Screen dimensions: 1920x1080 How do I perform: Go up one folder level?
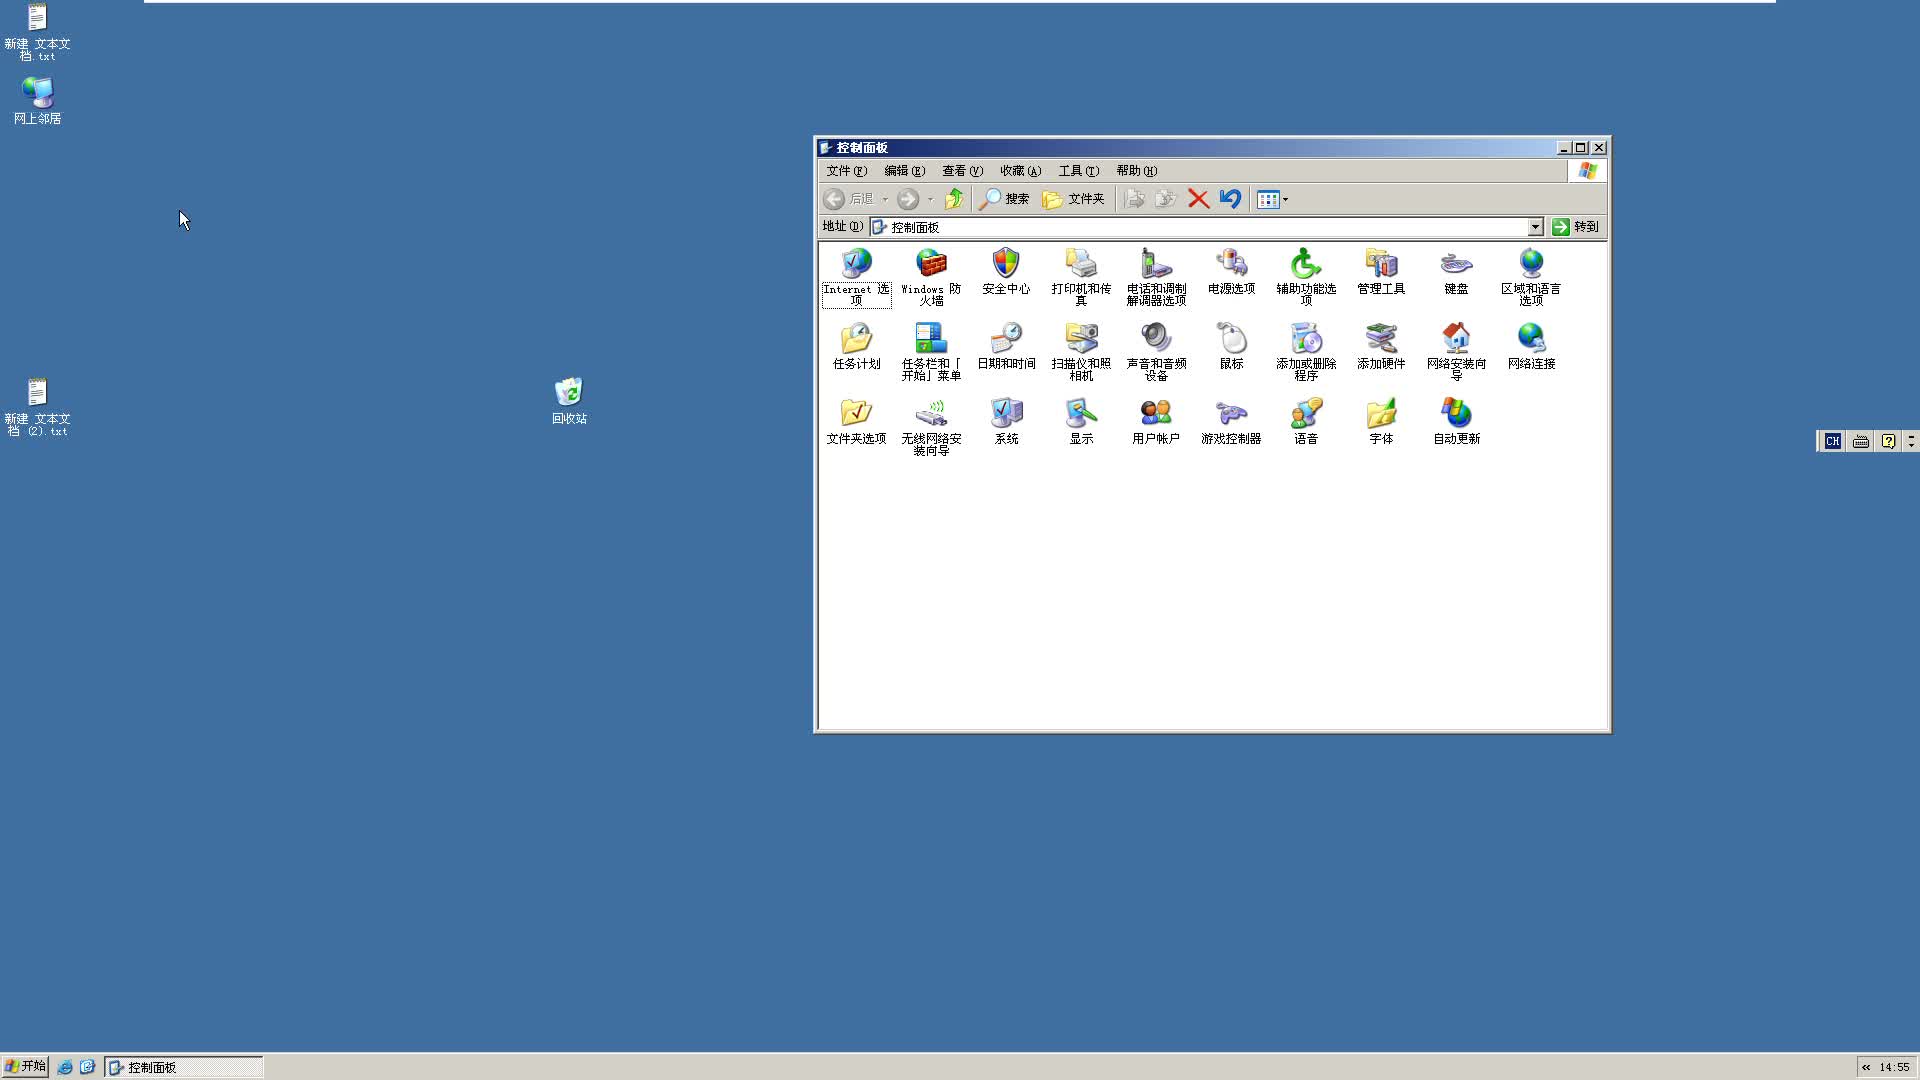coord(954,199)
